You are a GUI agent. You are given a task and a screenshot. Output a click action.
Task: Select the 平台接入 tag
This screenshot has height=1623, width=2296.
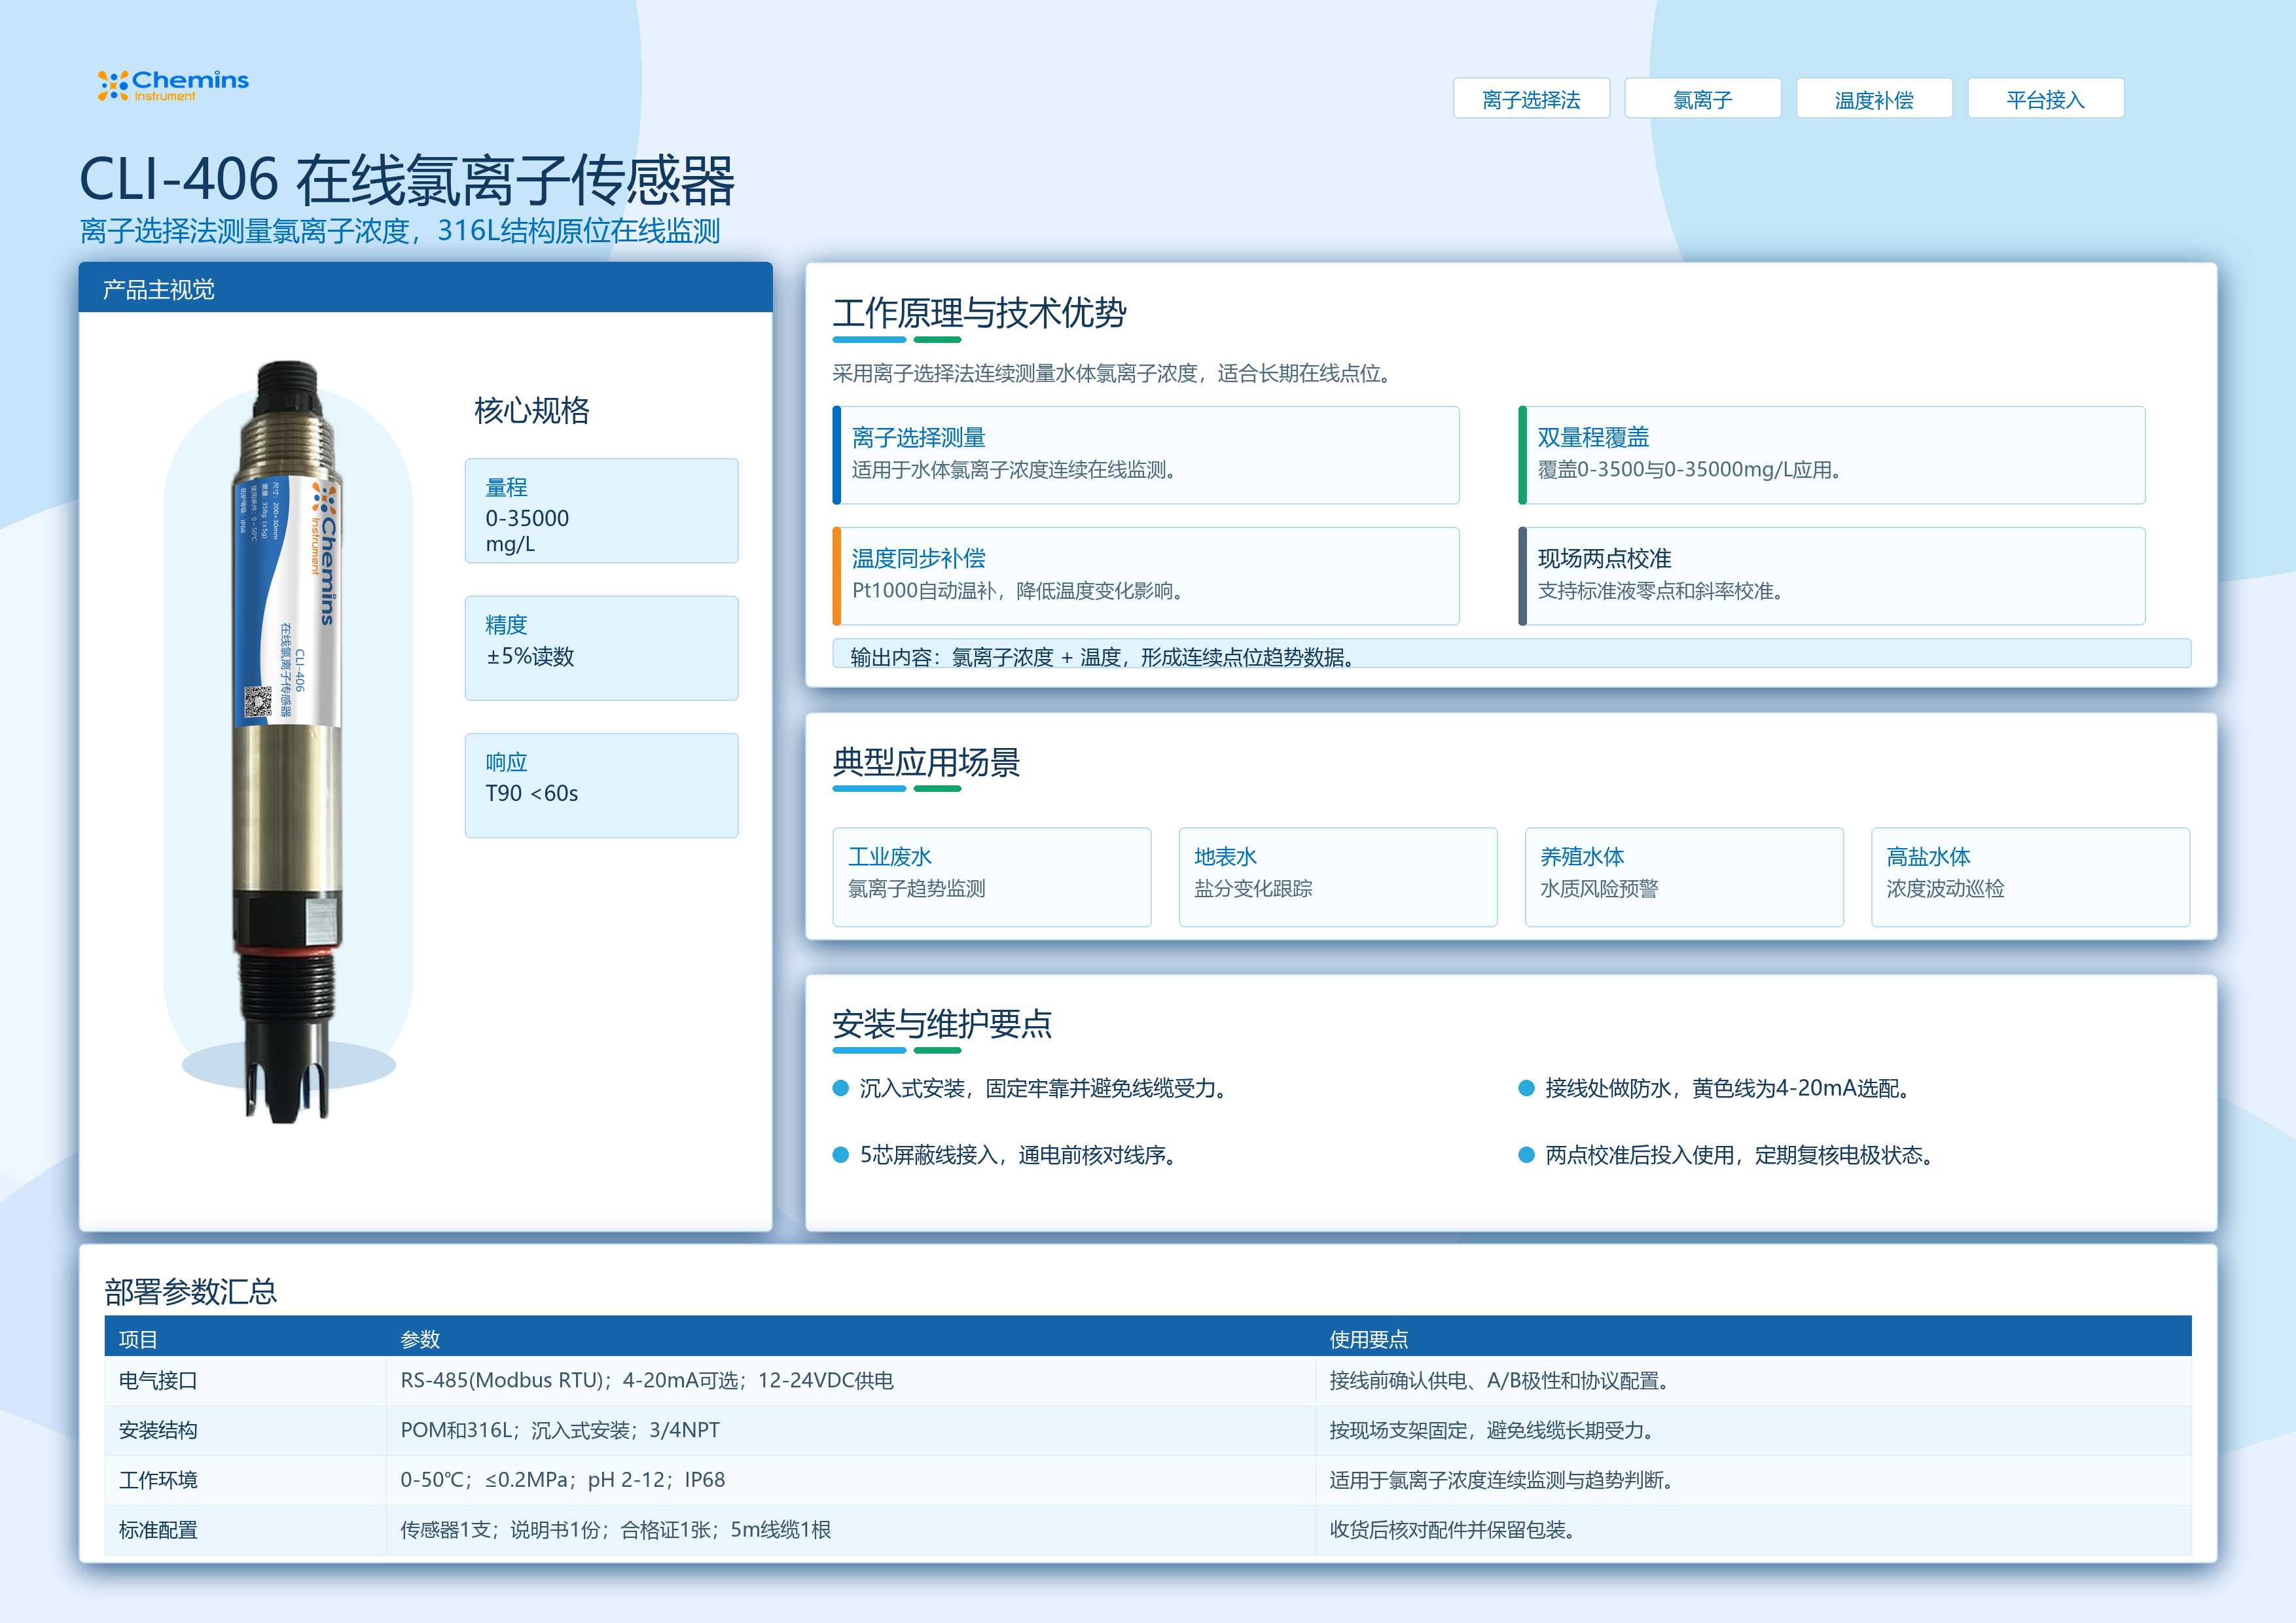(x=2045, y=99)
